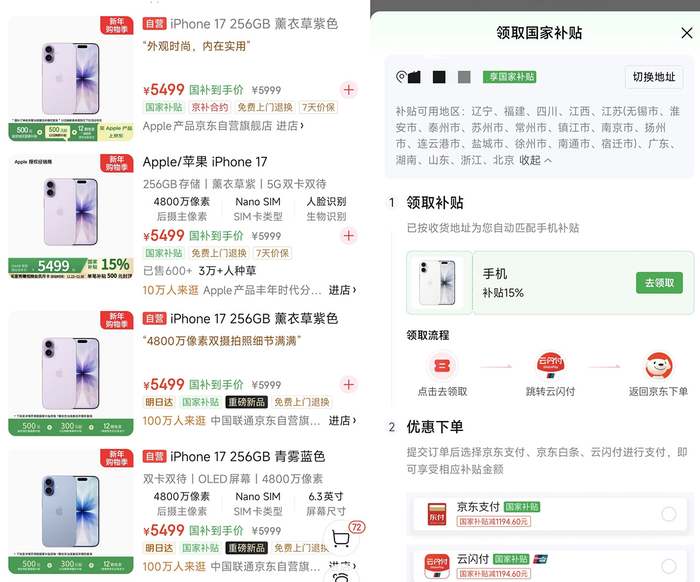Open the 青雾蓝色 iPhone 17 product thumbnail
Viewport: 700px width, 582px height.
[71, 511]
